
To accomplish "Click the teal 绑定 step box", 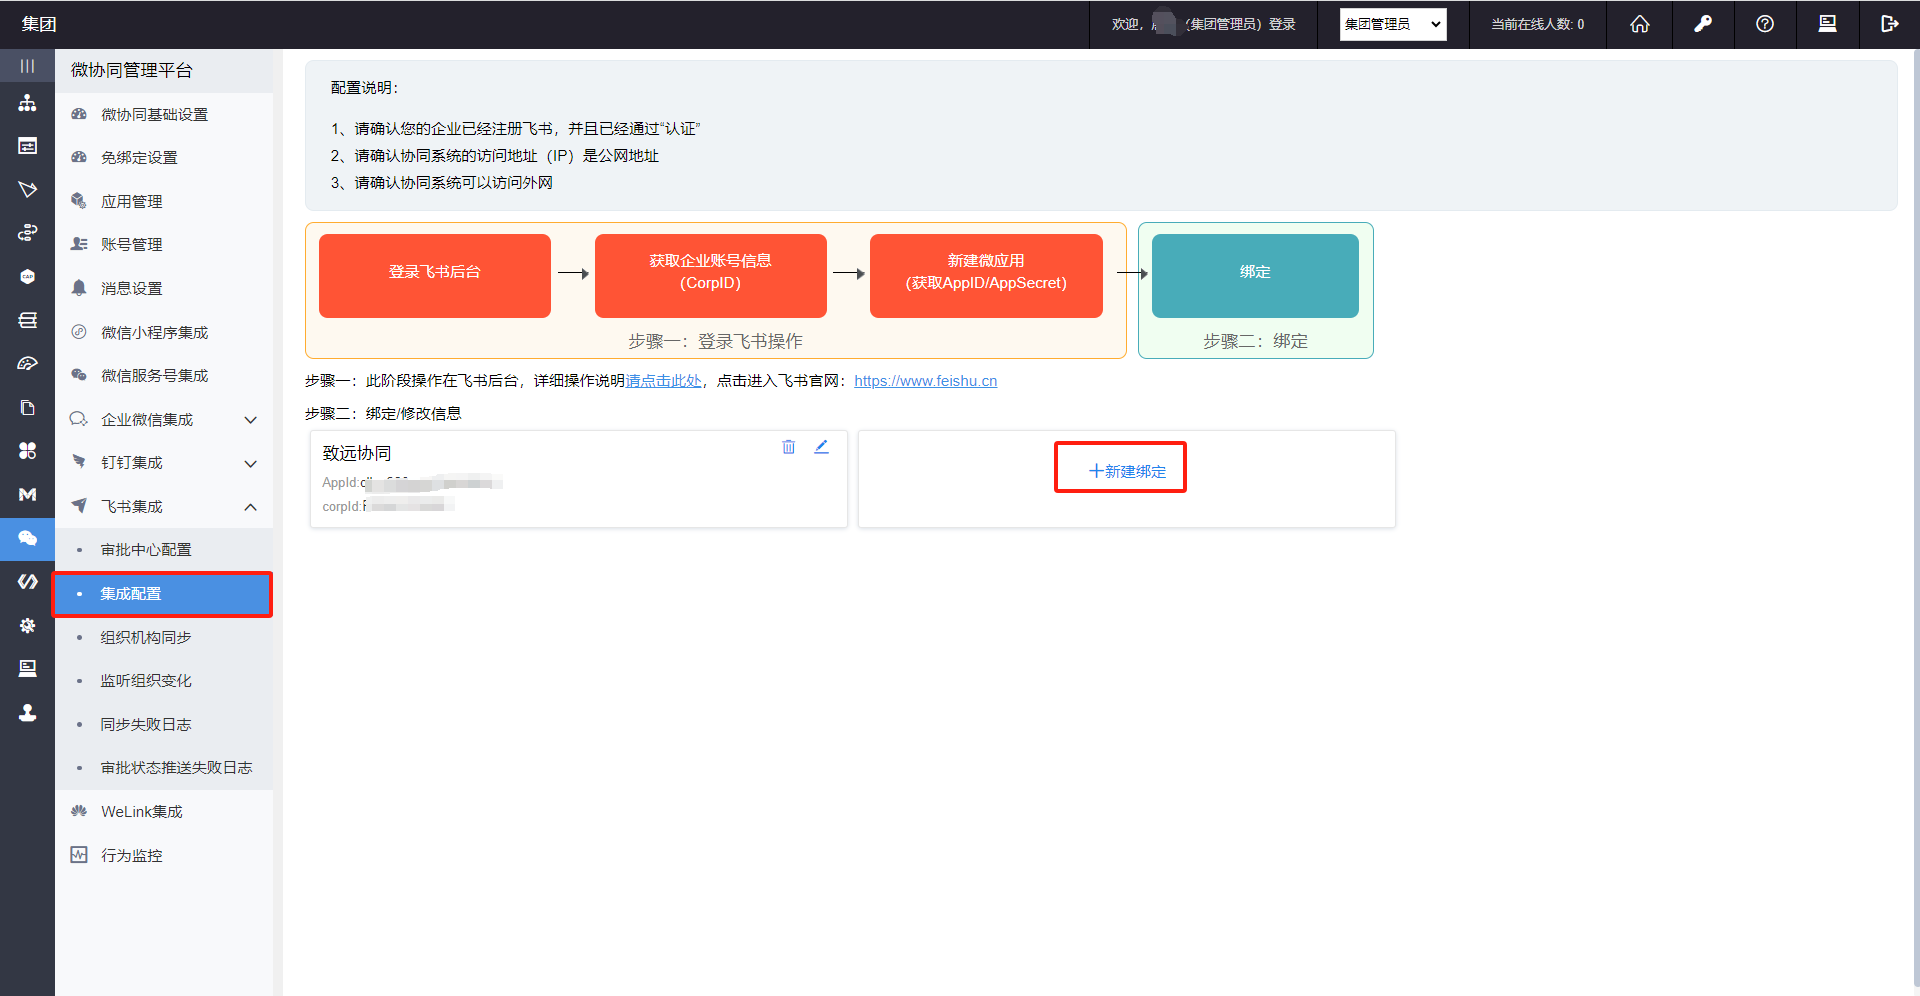I will tap(1255, 276).
